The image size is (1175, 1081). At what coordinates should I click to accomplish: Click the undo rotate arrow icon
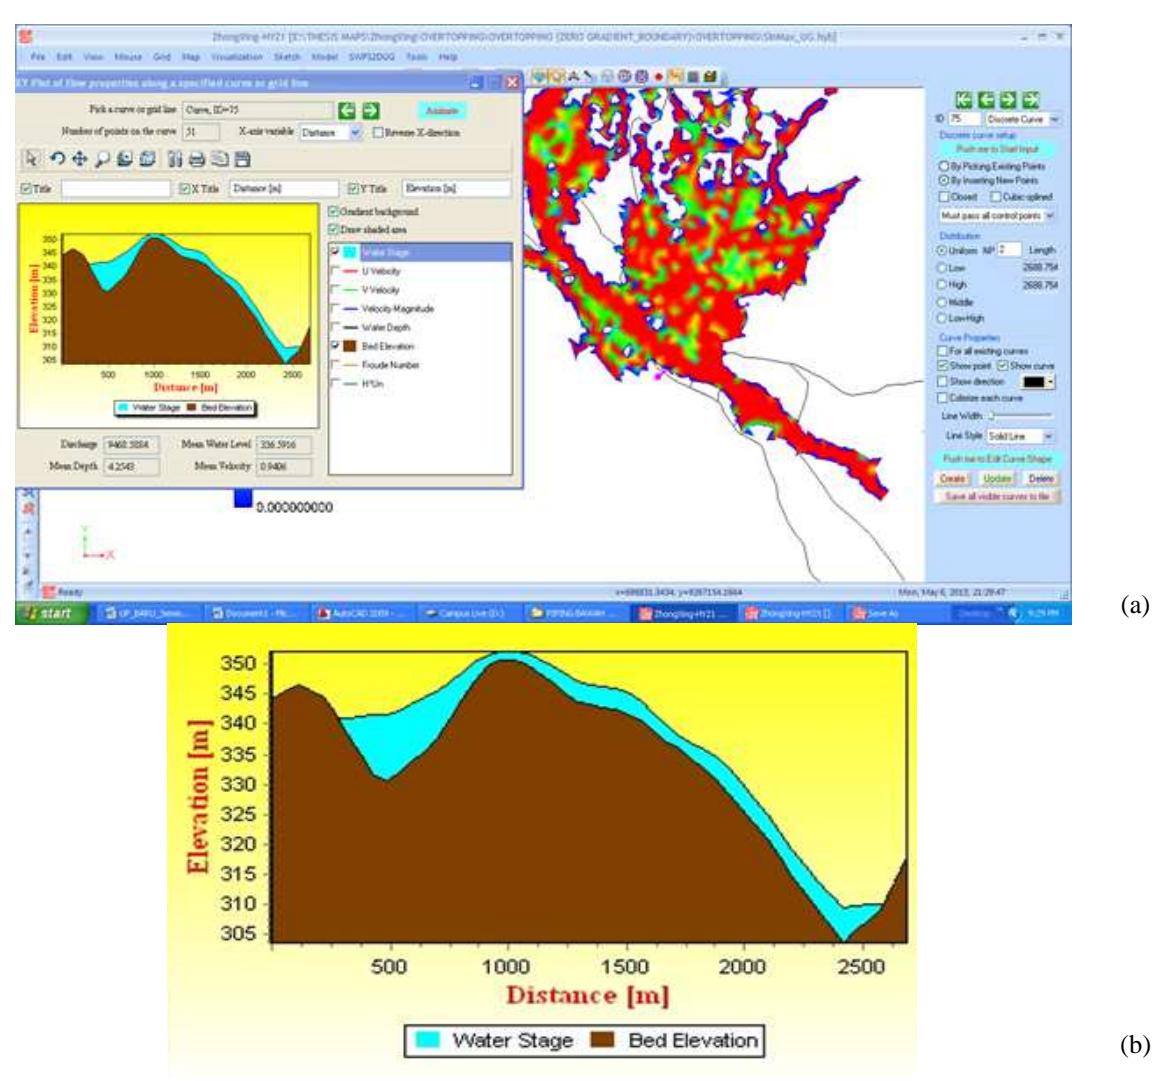point(57,159)
